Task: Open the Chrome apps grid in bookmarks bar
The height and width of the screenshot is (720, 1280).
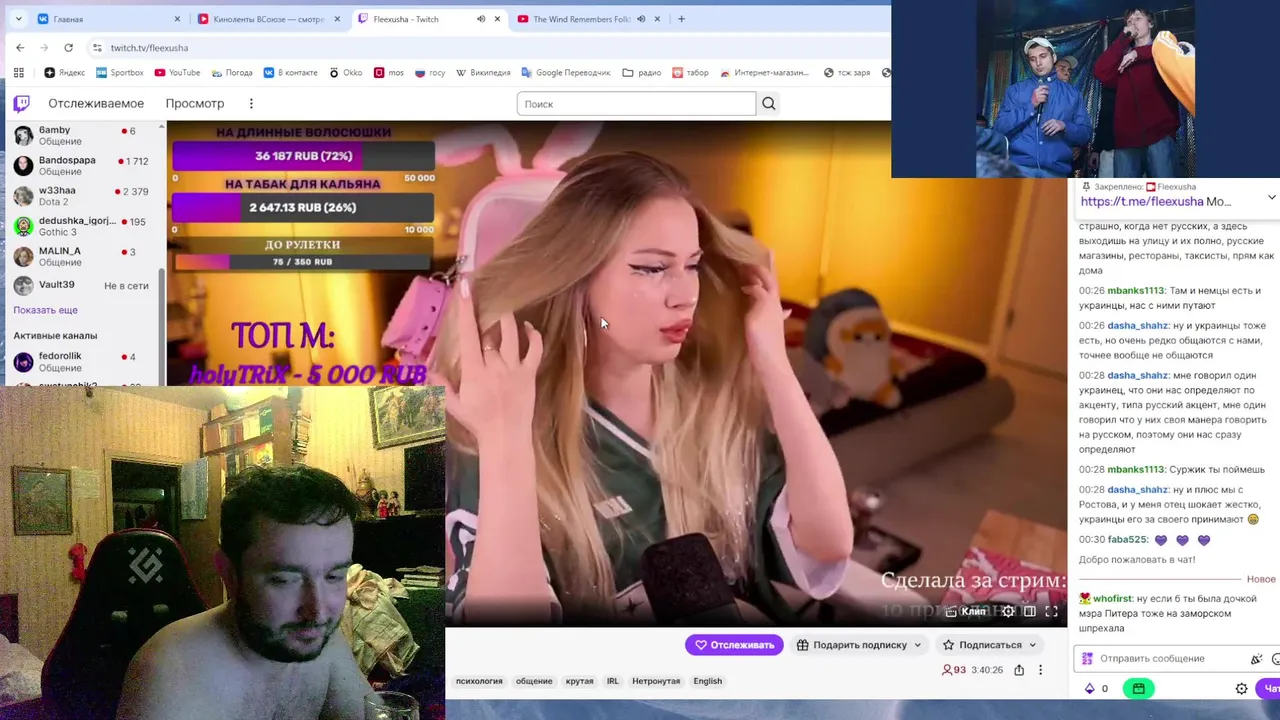Action: [x=18, y=72]
